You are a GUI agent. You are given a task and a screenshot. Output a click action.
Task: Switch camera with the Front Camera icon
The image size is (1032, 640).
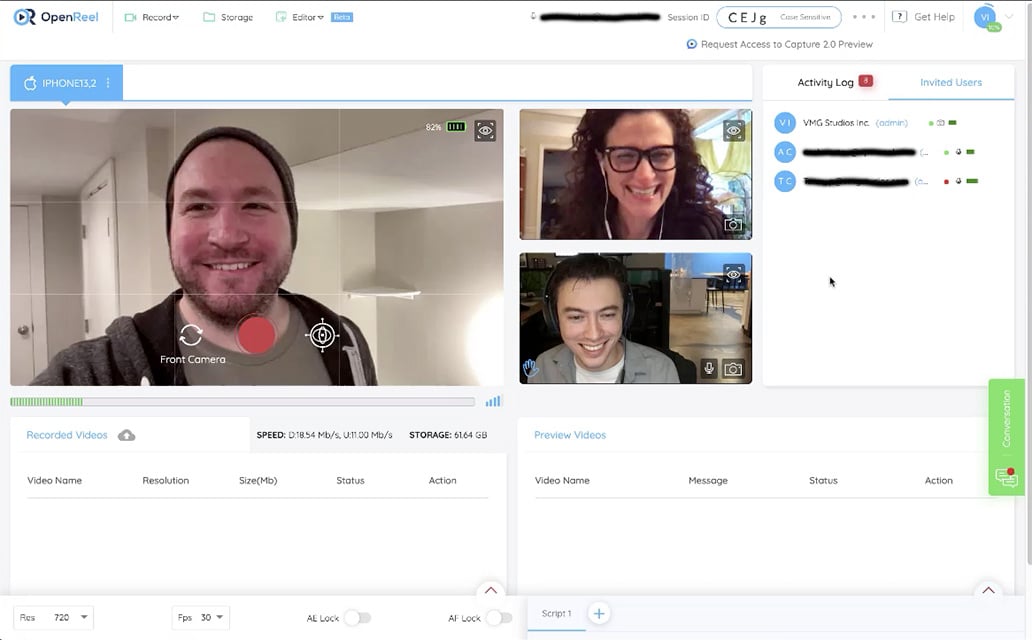pyautogui.click(x=191, y=336)
